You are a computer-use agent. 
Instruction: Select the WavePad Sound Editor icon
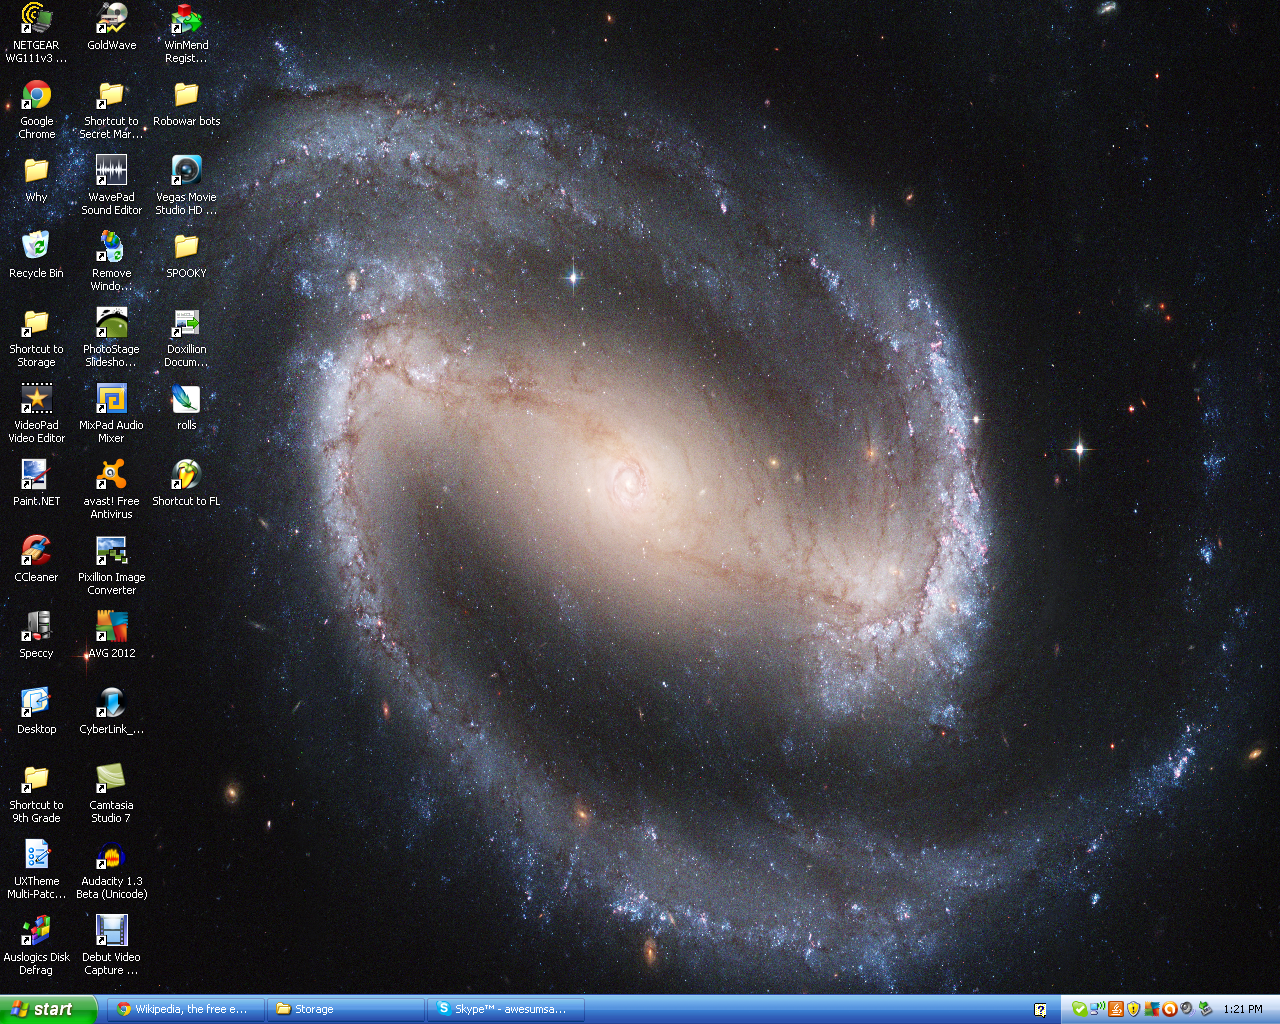point(111,185)
